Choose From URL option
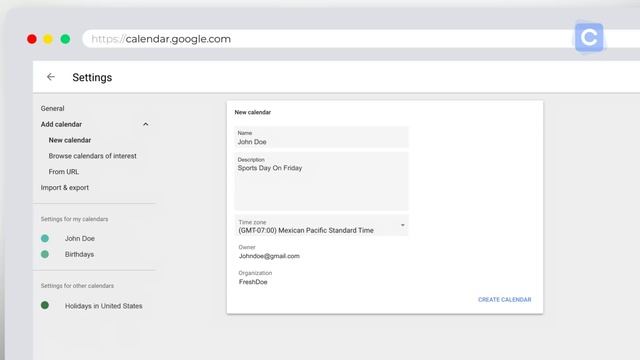Screen dimensions: 640x360 [64, 172]
